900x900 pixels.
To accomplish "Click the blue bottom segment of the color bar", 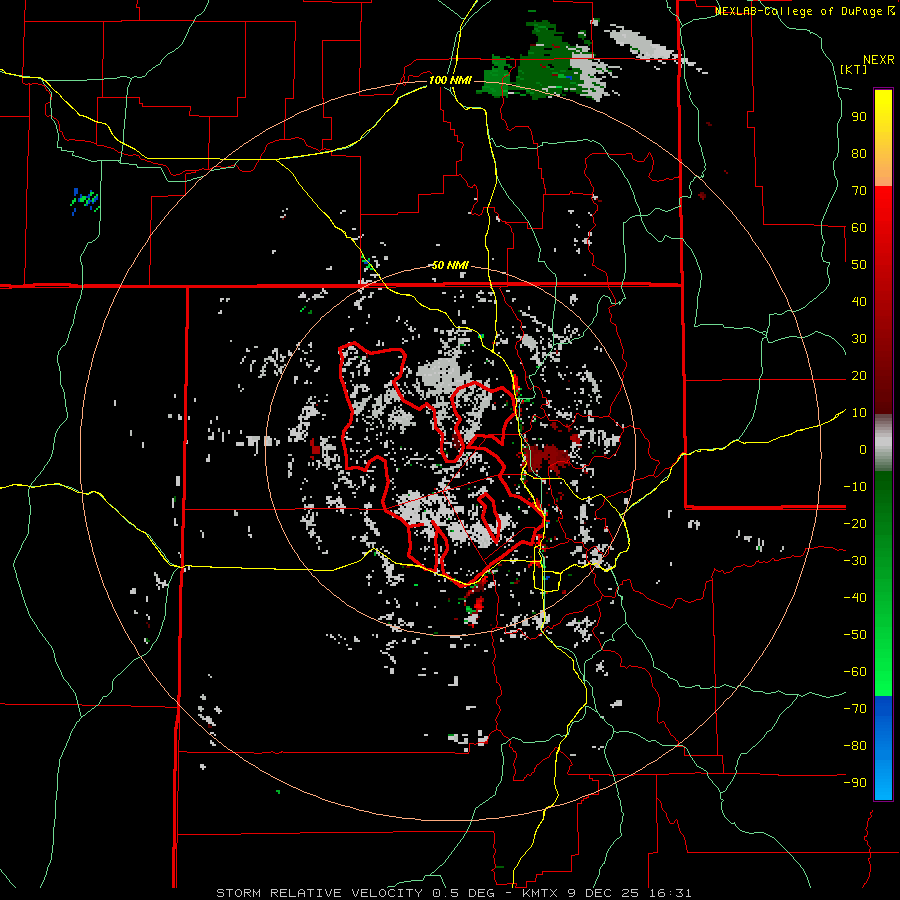I will point(883,748).
